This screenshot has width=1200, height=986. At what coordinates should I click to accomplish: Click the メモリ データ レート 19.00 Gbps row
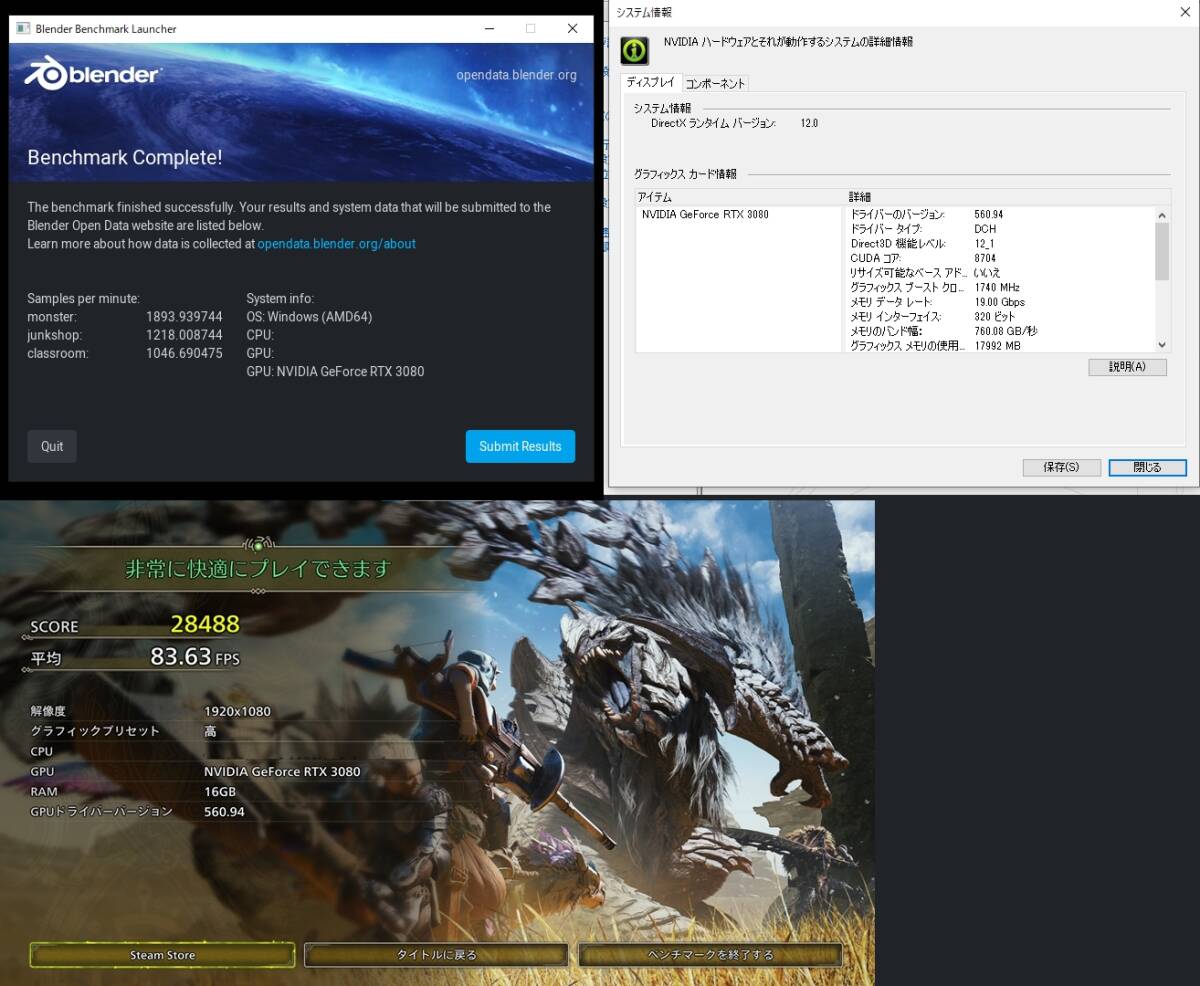tap(1000, 302)
